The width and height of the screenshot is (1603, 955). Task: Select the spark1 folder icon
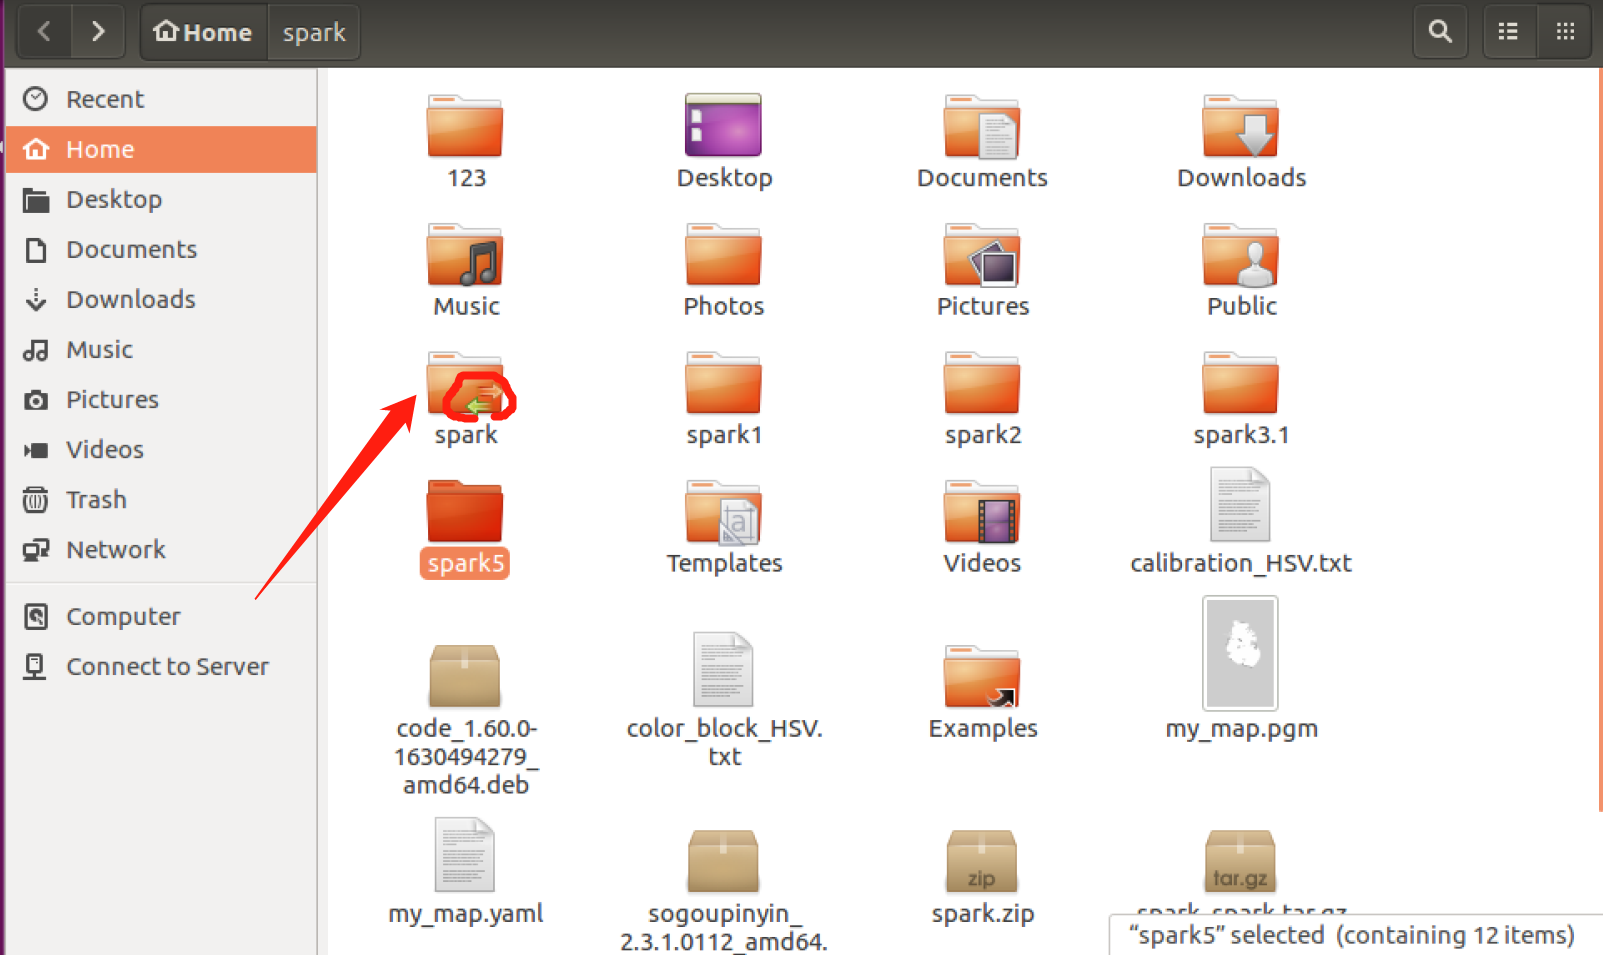point(723,384)
